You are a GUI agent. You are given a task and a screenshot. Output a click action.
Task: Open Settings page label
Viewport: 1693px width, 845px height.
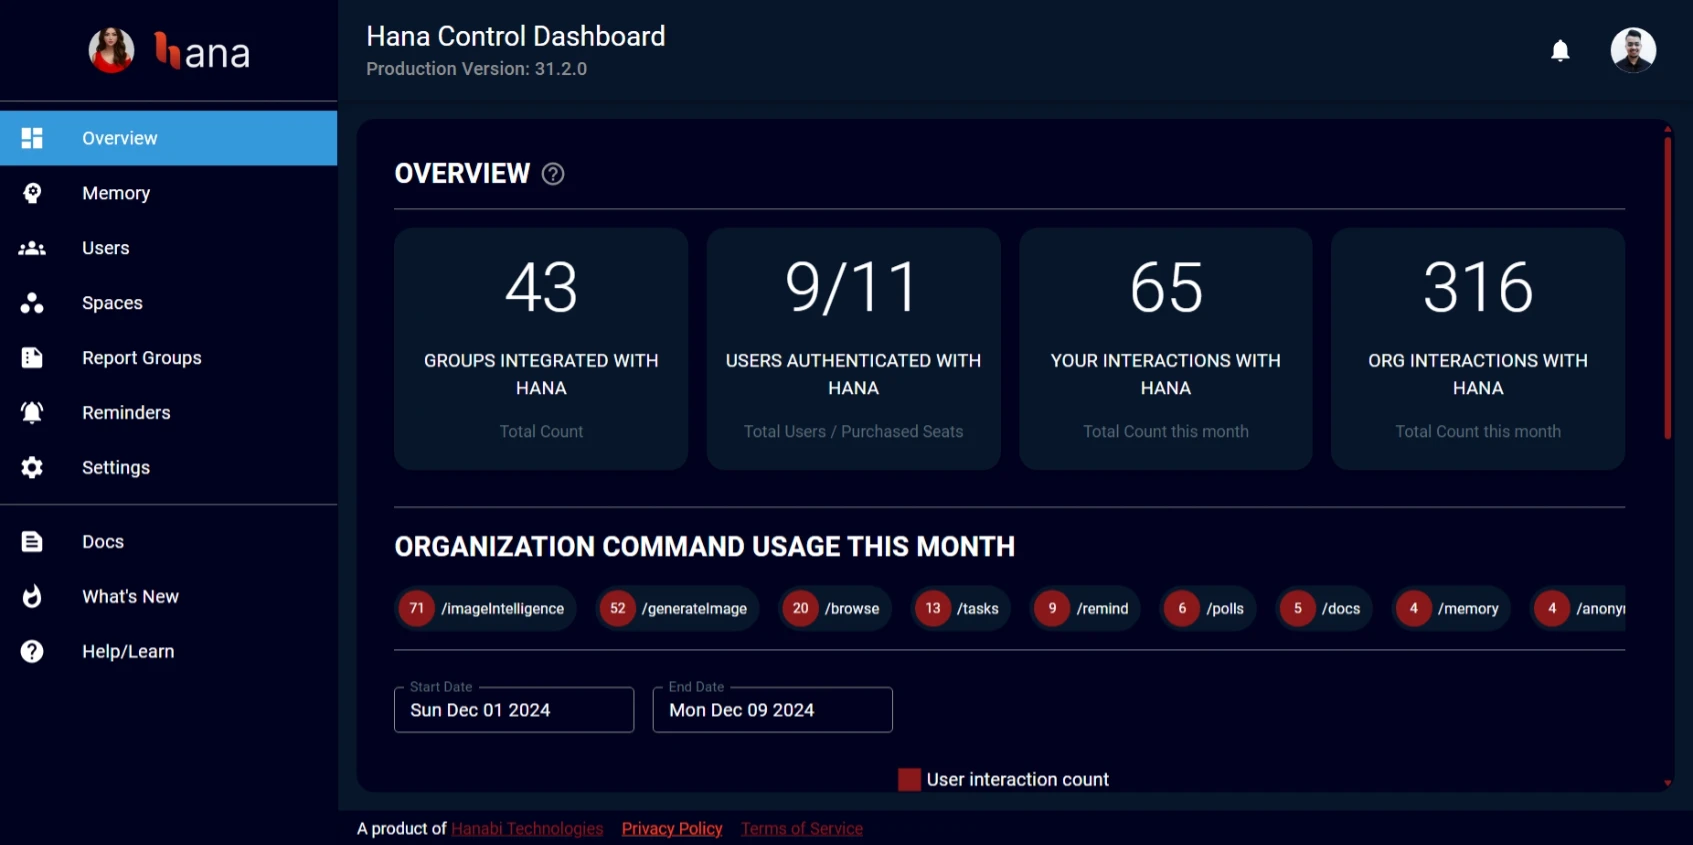click(x=116, y=467)
